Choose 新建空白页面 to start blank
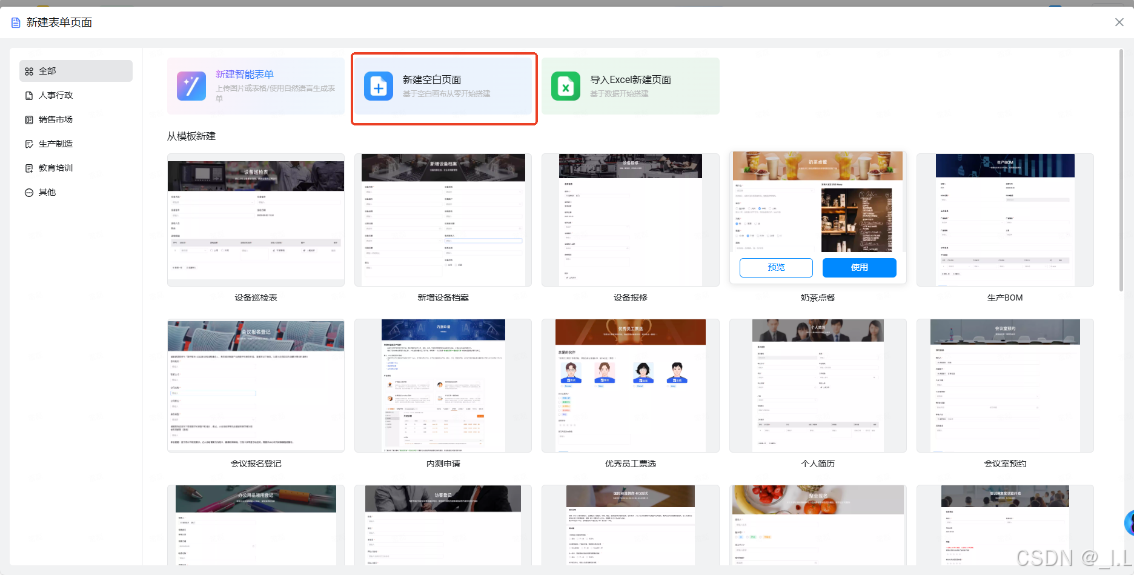The height and width of the screenshot is (578, 1136). point(443,86)
